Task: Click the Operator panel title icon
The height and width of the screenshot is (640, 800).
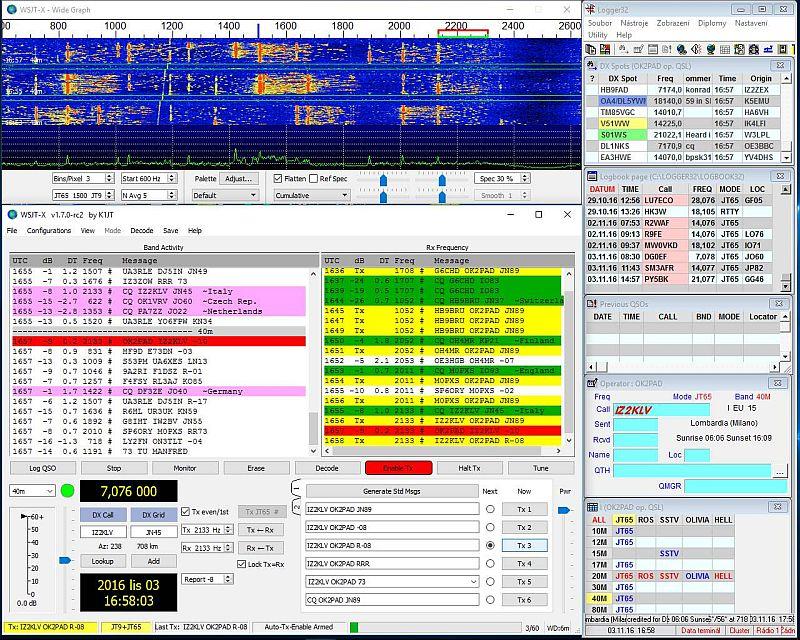Action: coord(592,383)
